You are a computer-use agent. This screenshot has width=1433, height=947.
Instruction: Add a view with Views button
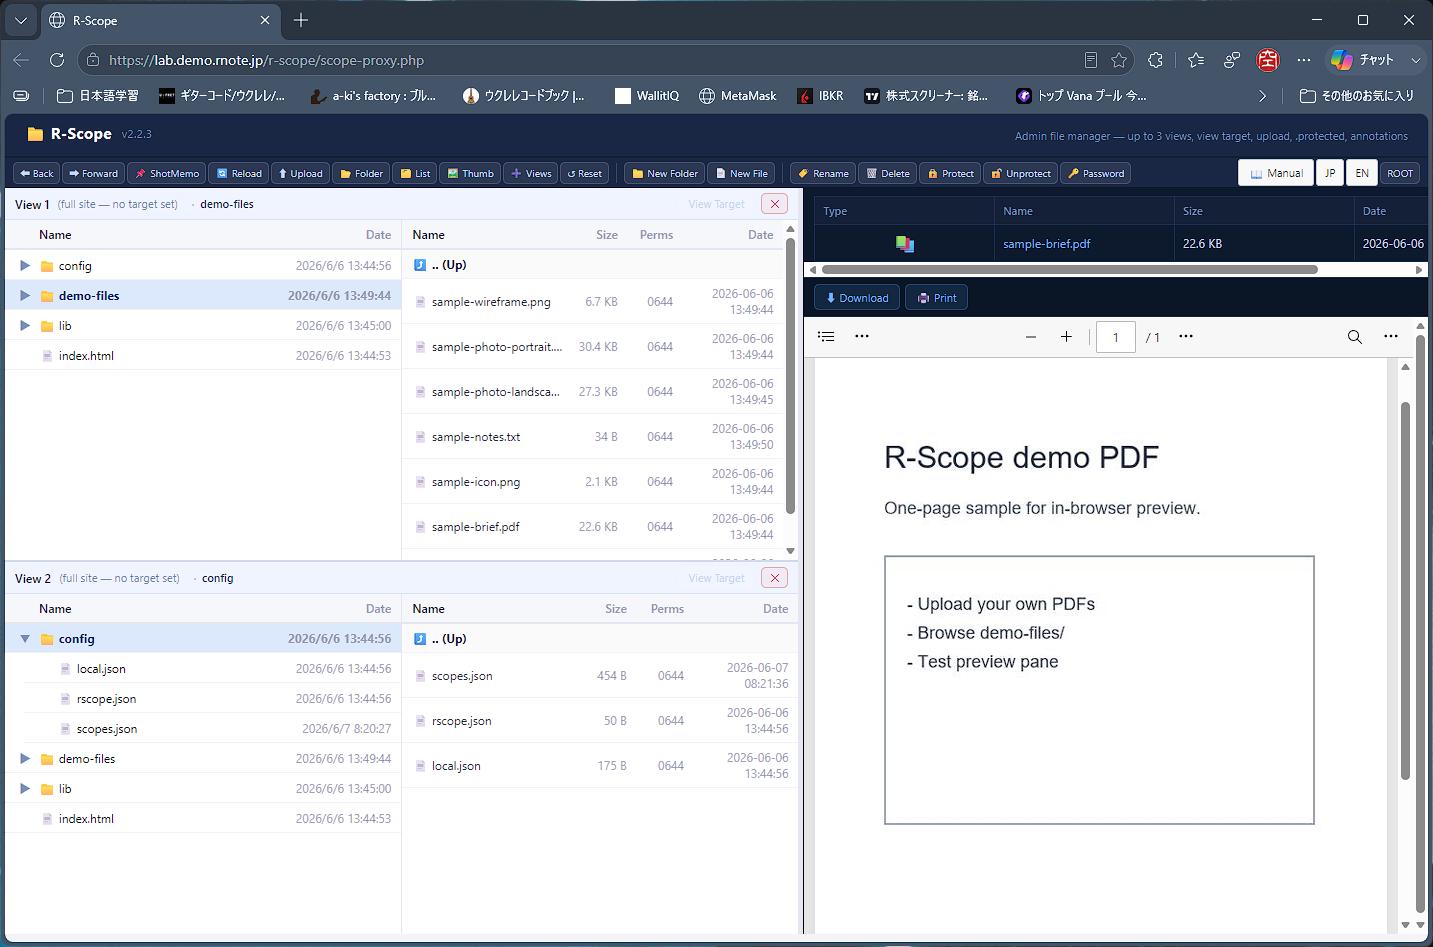click(531, 173)
